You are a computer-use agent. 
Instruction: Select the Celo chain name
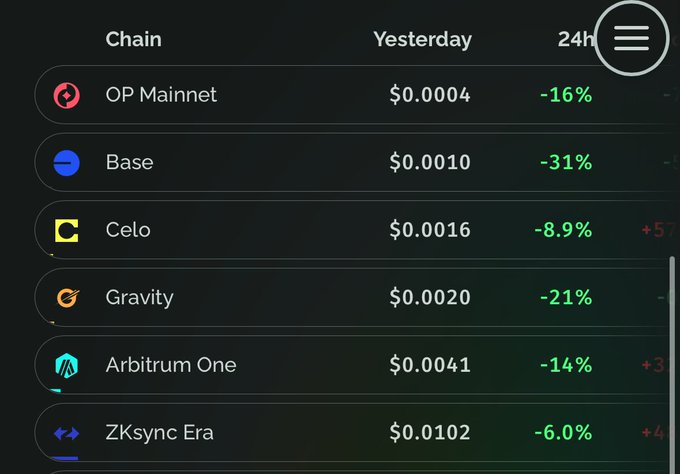pyautogui.click(x=128, y=230)
